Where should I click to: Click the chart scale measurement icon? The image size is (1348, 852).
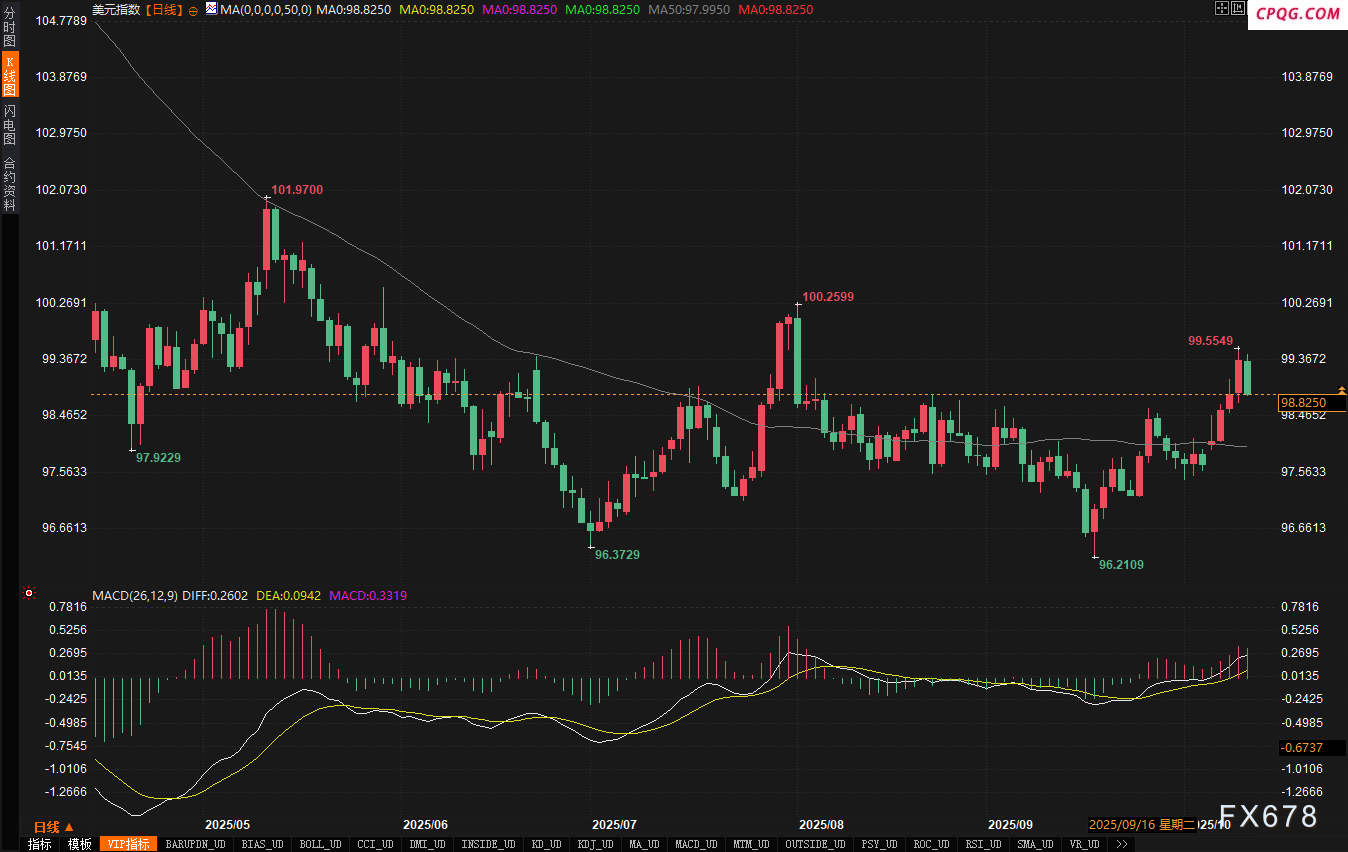coord(1238,9)
